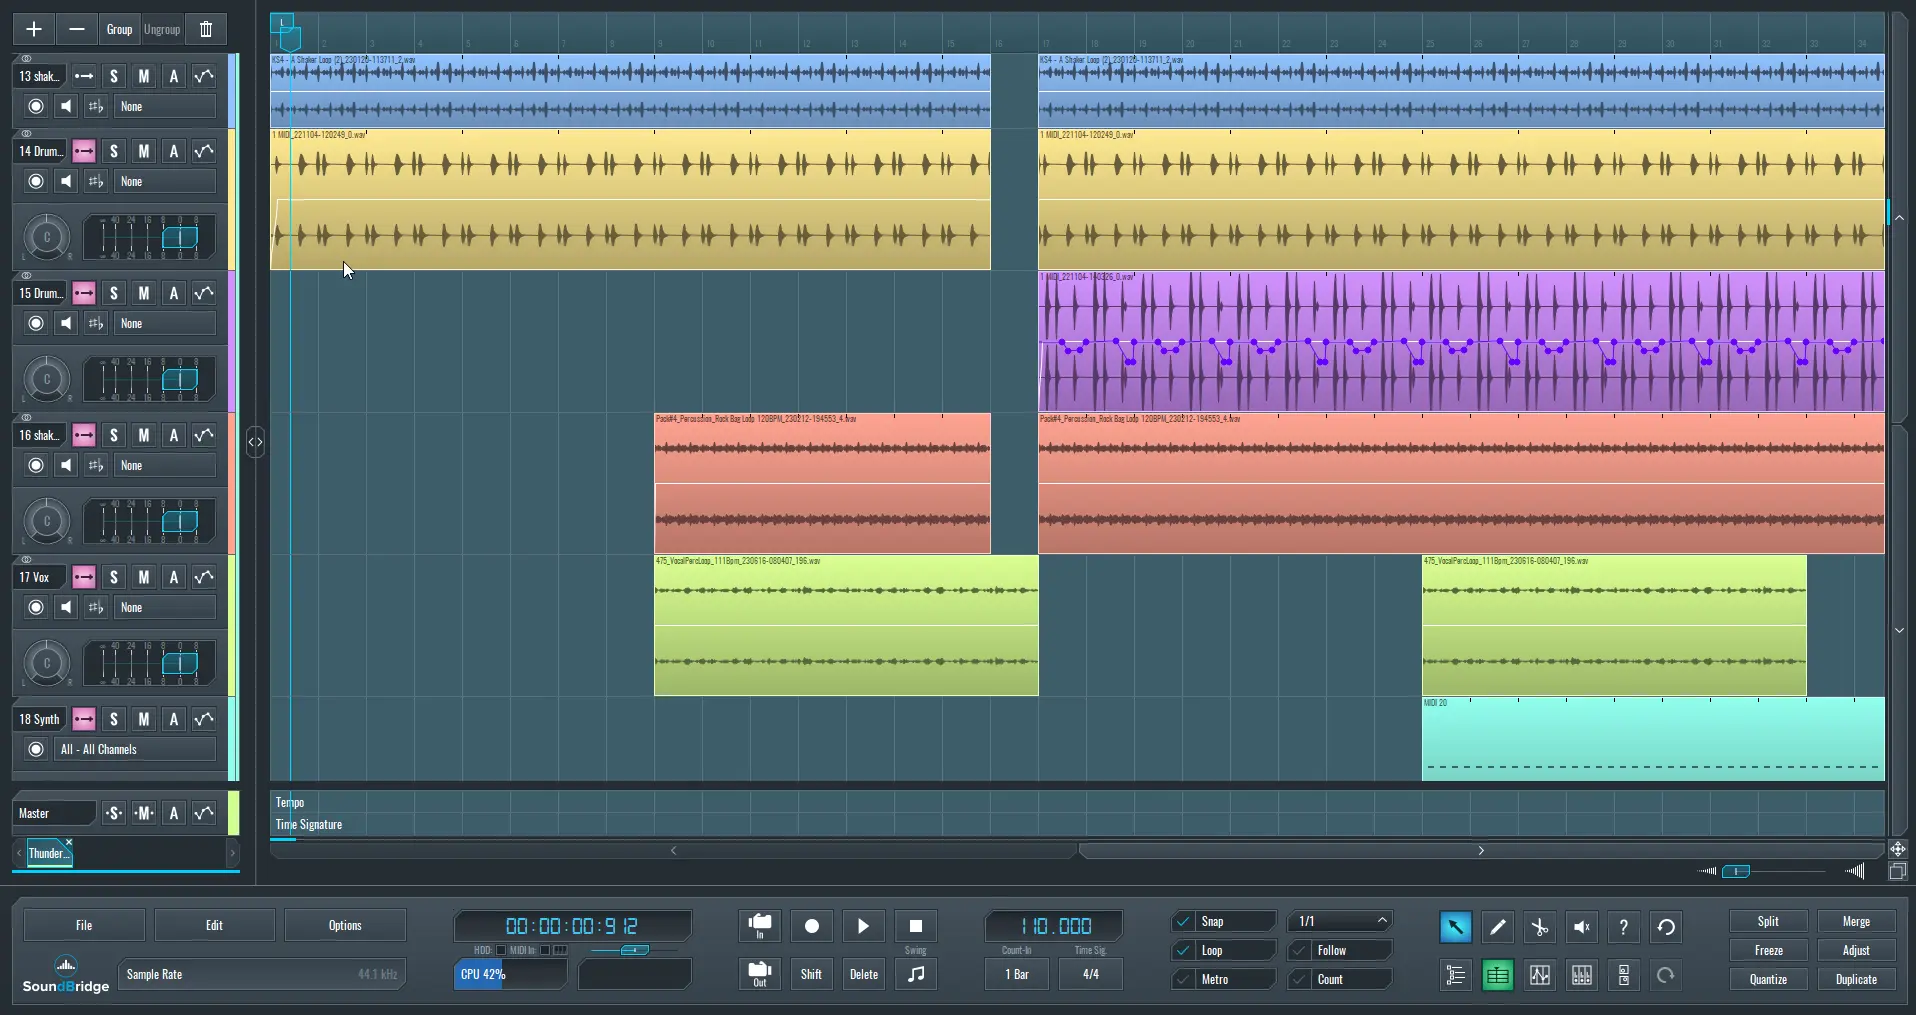
Task: Start playback with the Play button
Action: click(x=864, y=926)
